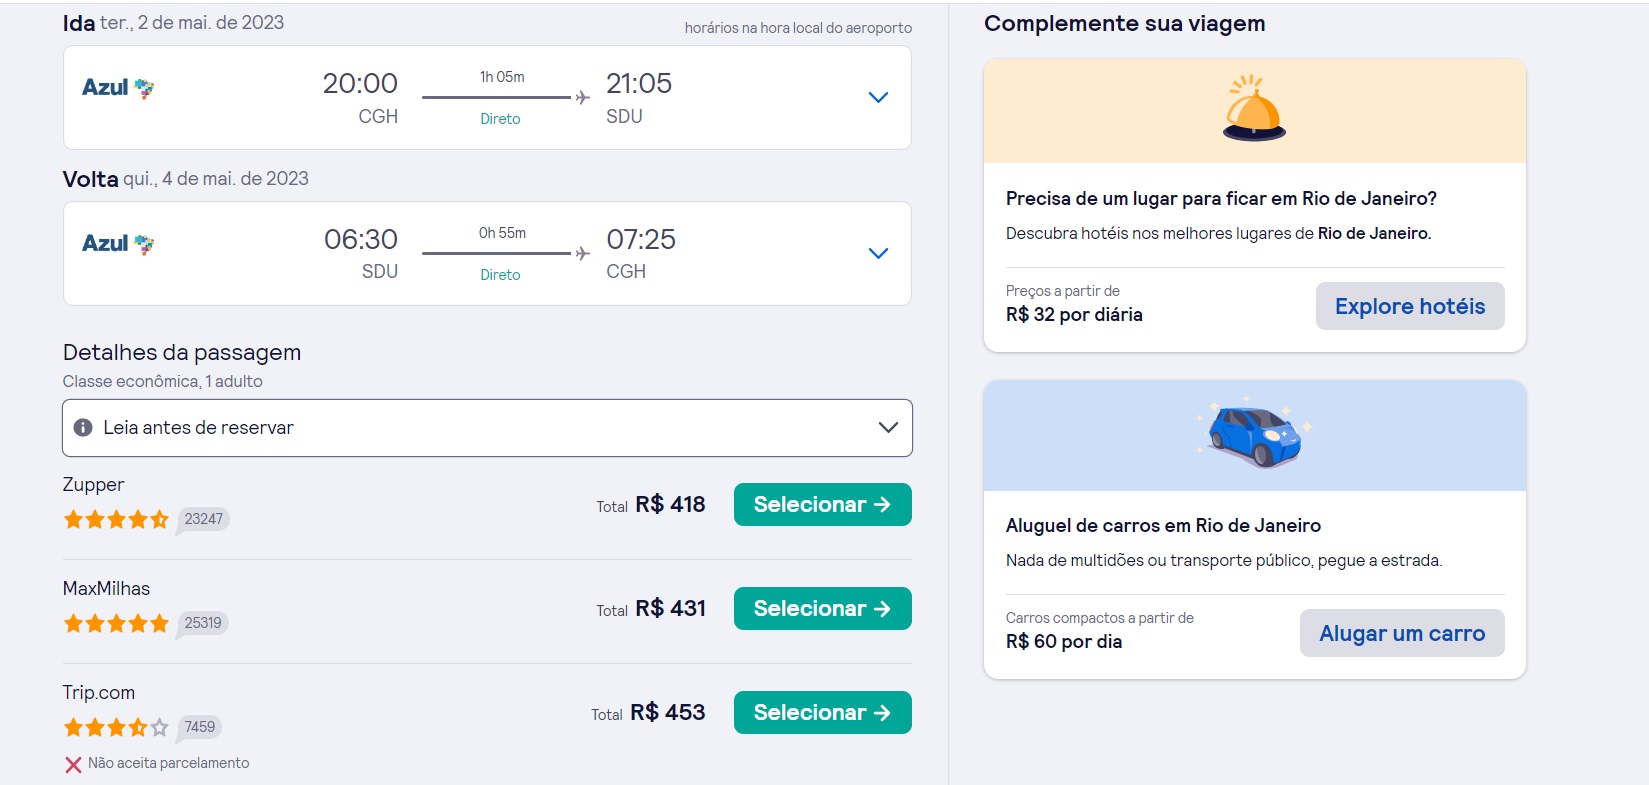This screenshot has width=1649, height=785.
Task: Click the blue car illustration
Action: click(x=1254, y=436)
